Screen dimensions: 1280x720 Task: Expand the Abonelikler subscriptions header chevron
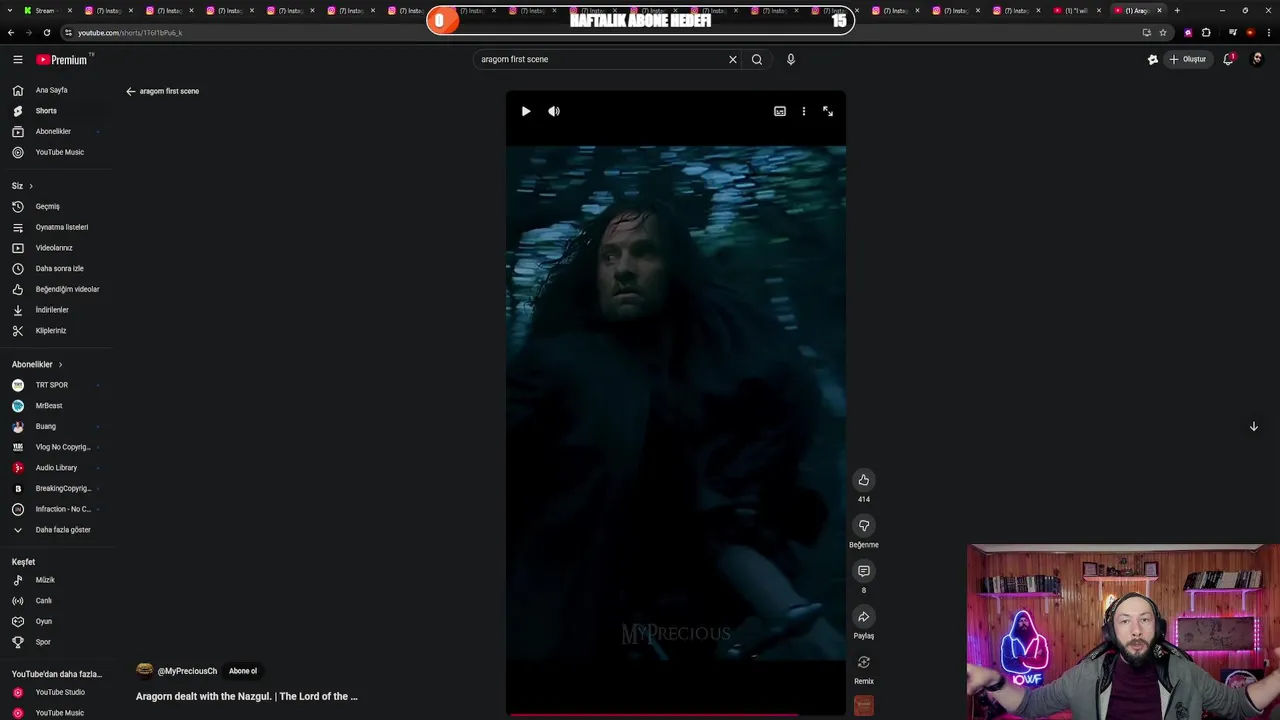[60, 365]
